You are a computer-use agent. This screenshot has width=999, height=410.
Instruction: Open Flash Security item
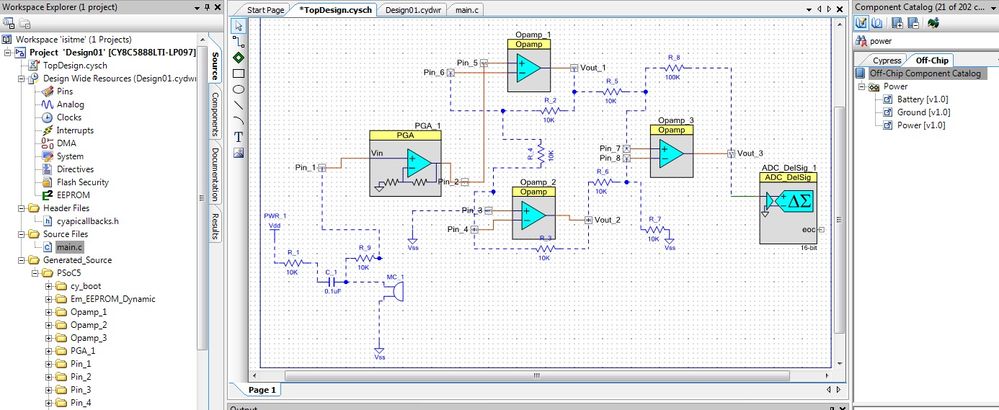(x=83, y=182)
